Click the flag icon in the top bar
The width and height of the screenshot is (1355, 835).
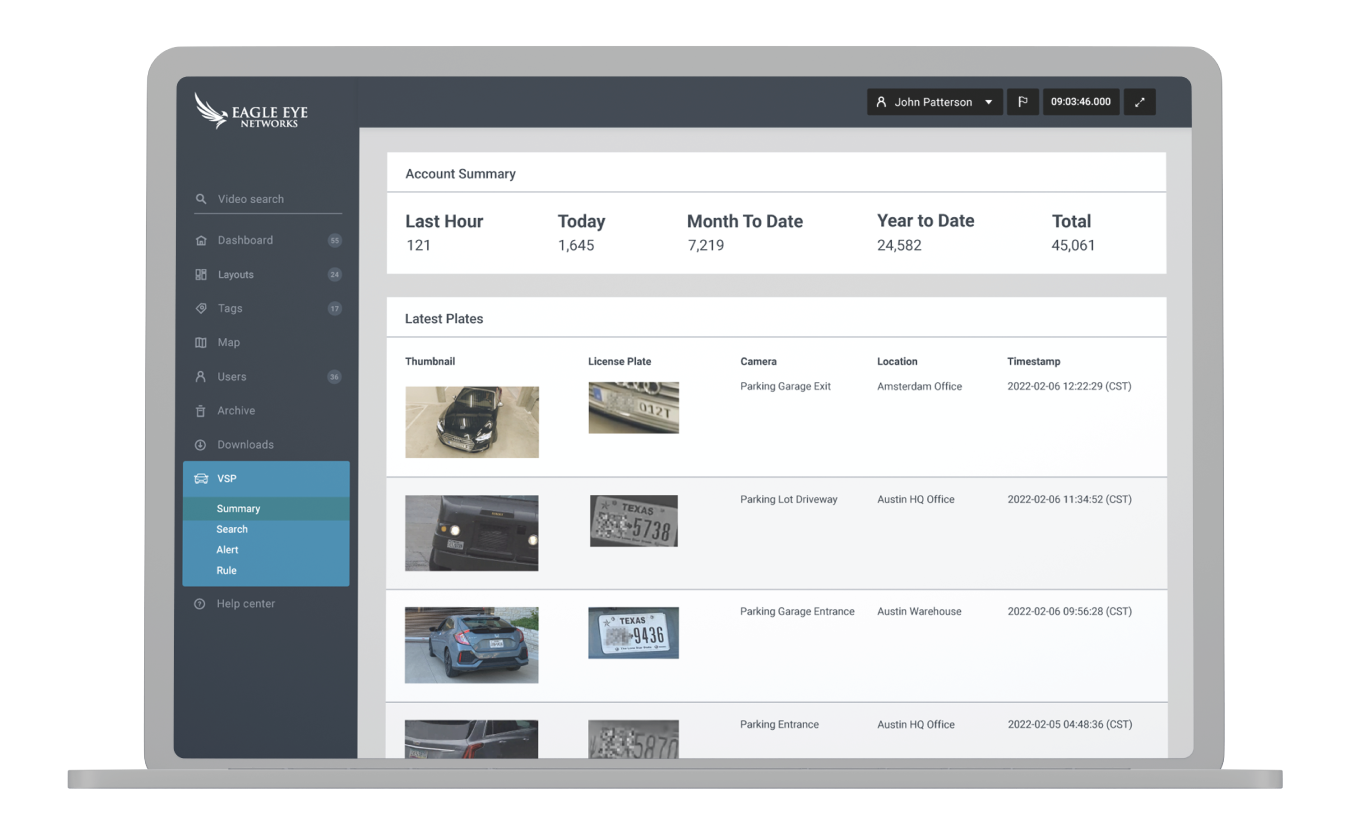[x=1022, y=101]
